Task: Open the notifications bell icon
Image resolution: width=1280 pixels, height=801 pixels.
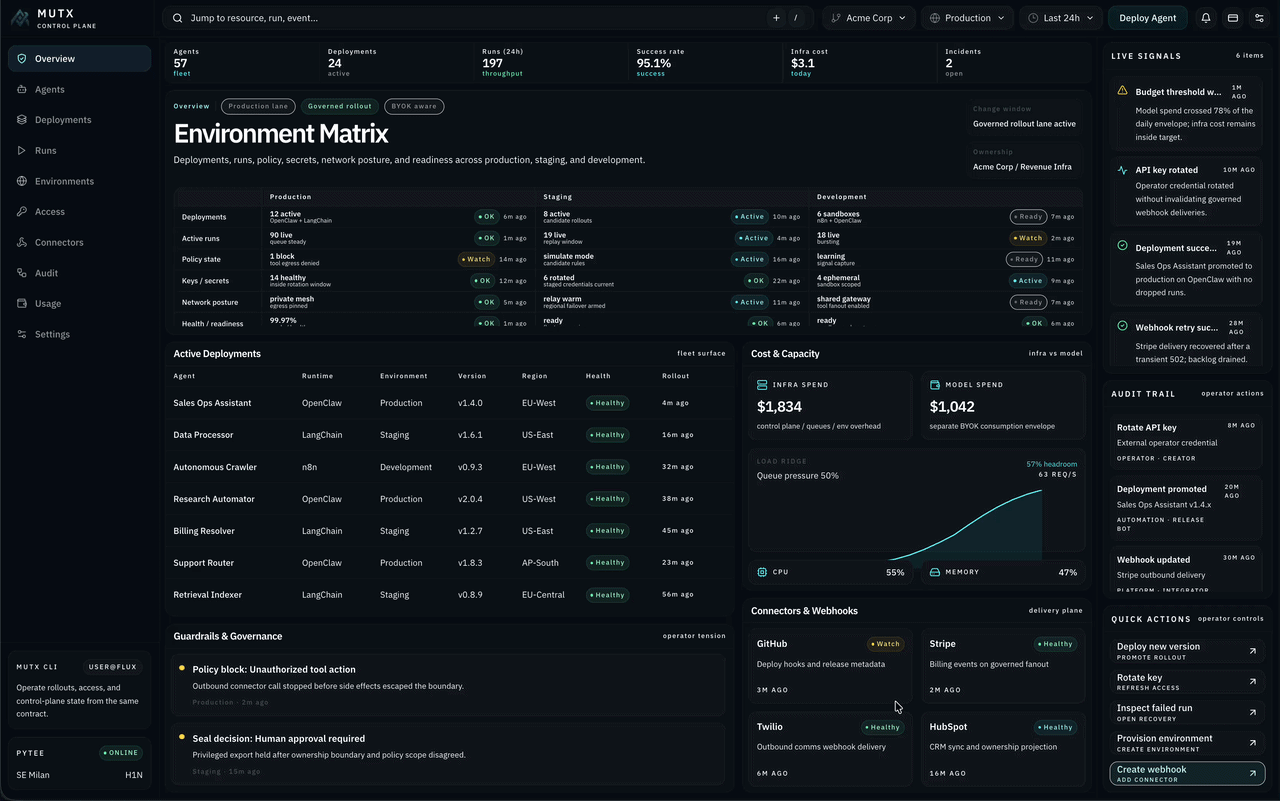Action: click(x=1206, y=18)
